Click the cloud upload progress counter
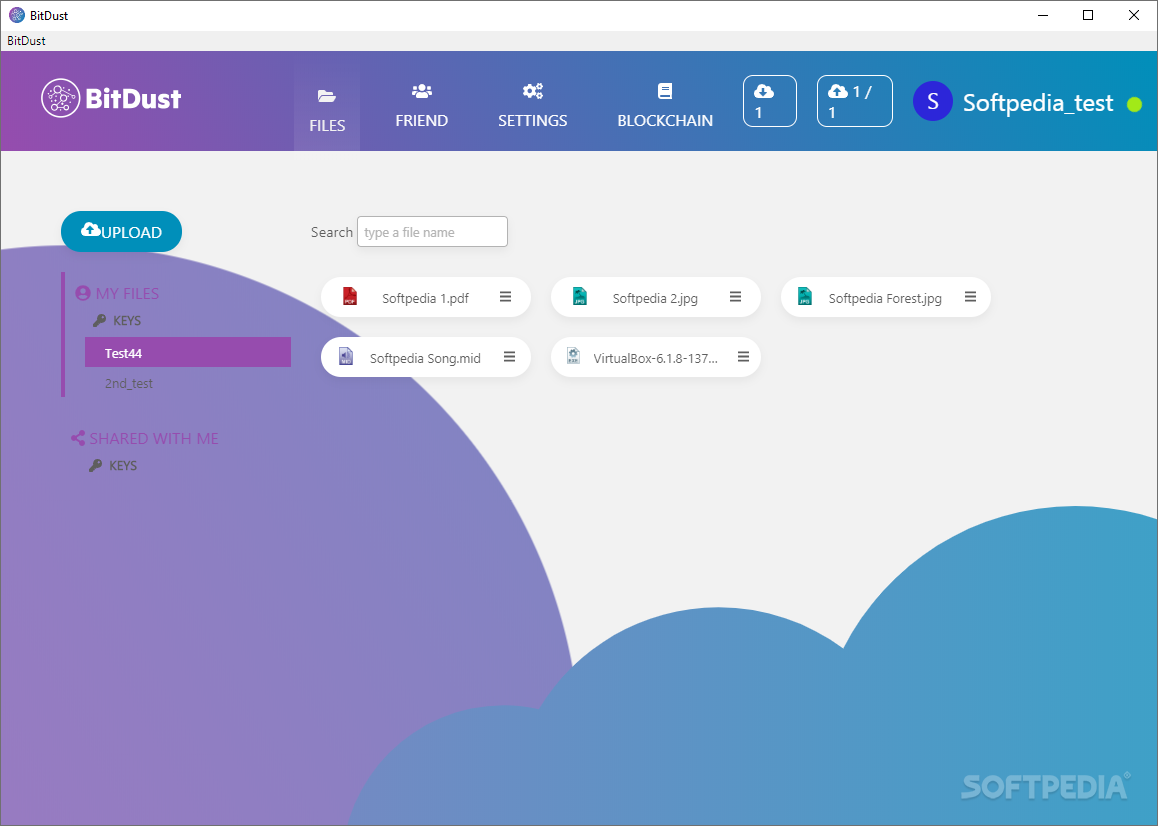The width and height of the screenshot is (1158, 826). (x=854, y=101)
